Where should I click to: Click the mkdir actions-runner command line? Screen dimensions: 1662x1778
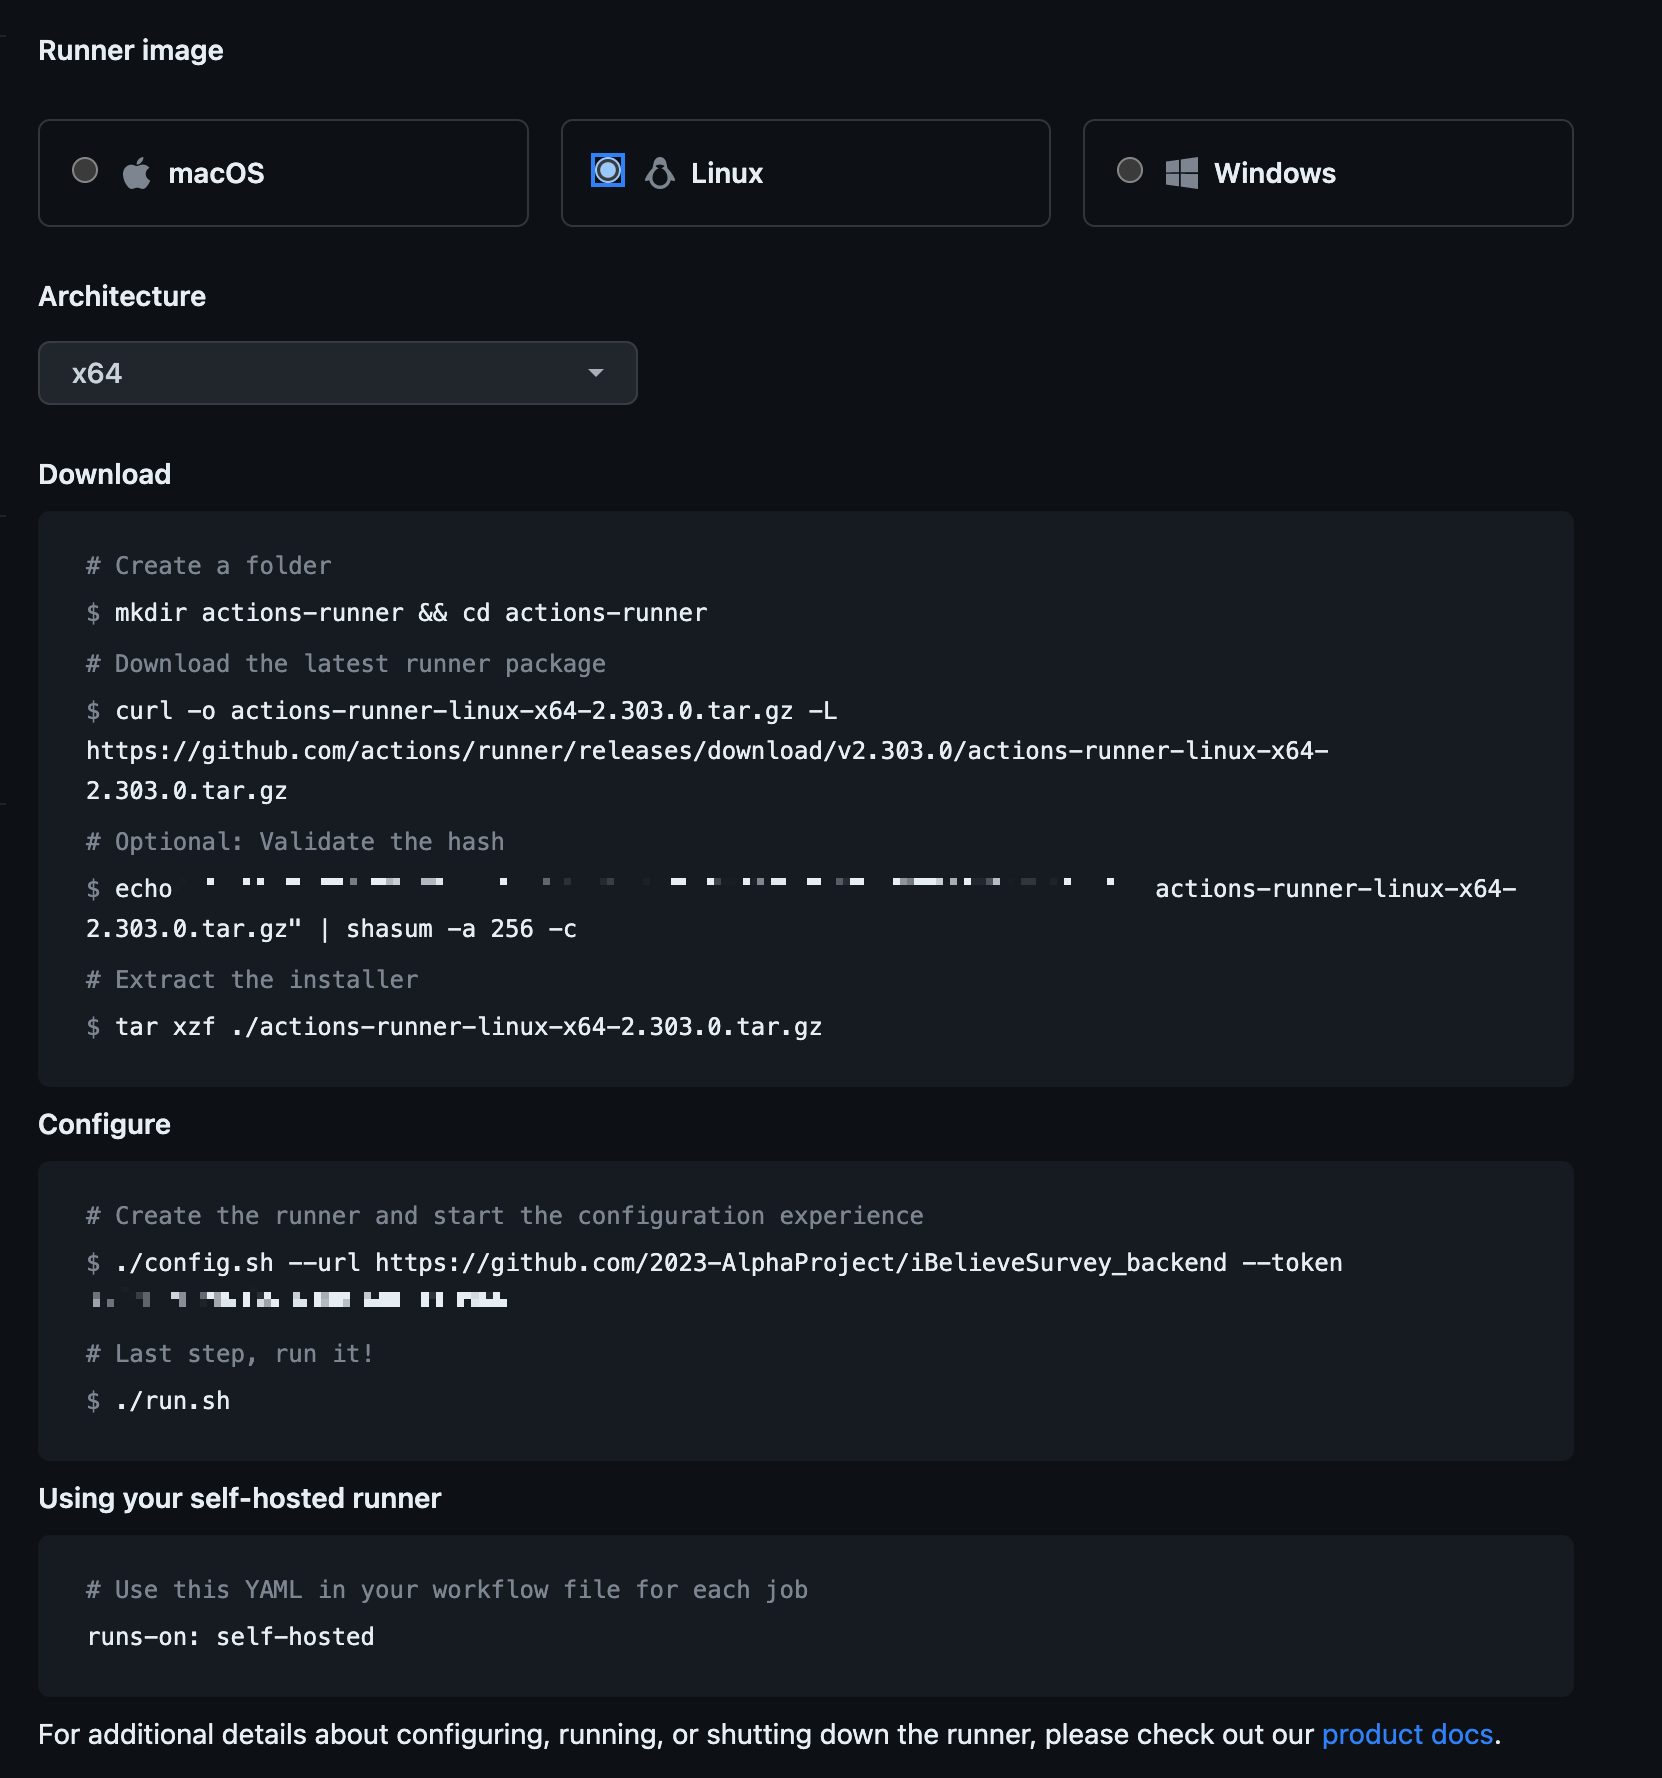coord(397,612)
